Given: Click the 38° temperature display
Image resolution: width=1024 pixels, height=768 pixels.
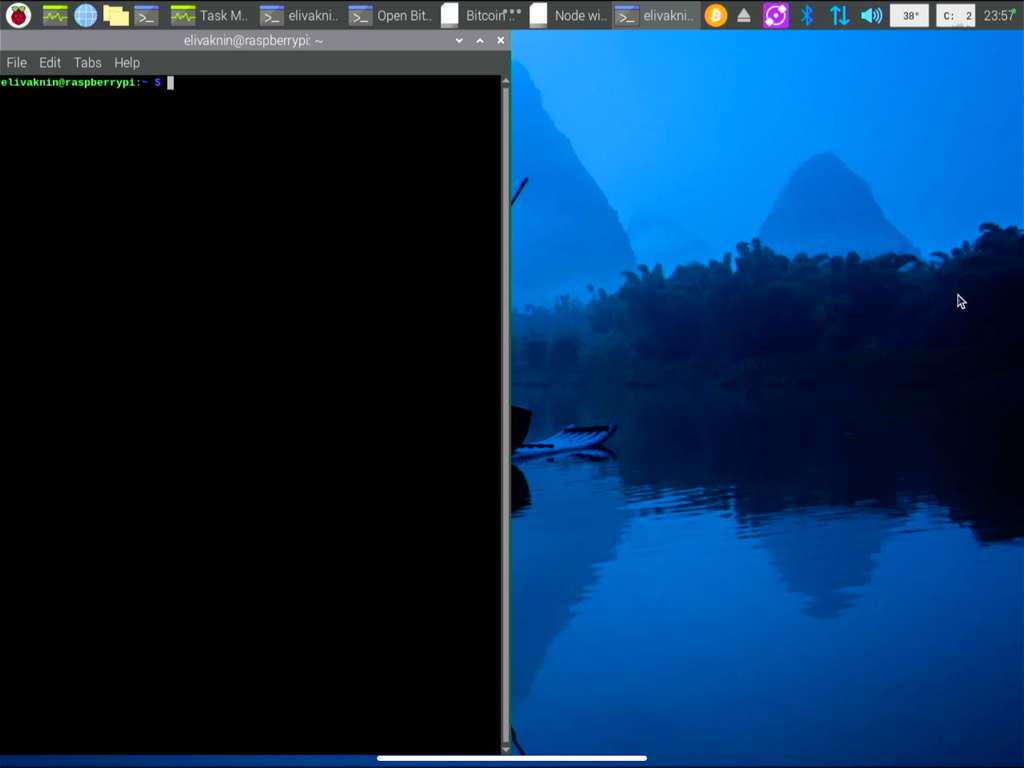Looking at the screenshot, I should click(909, 15).
